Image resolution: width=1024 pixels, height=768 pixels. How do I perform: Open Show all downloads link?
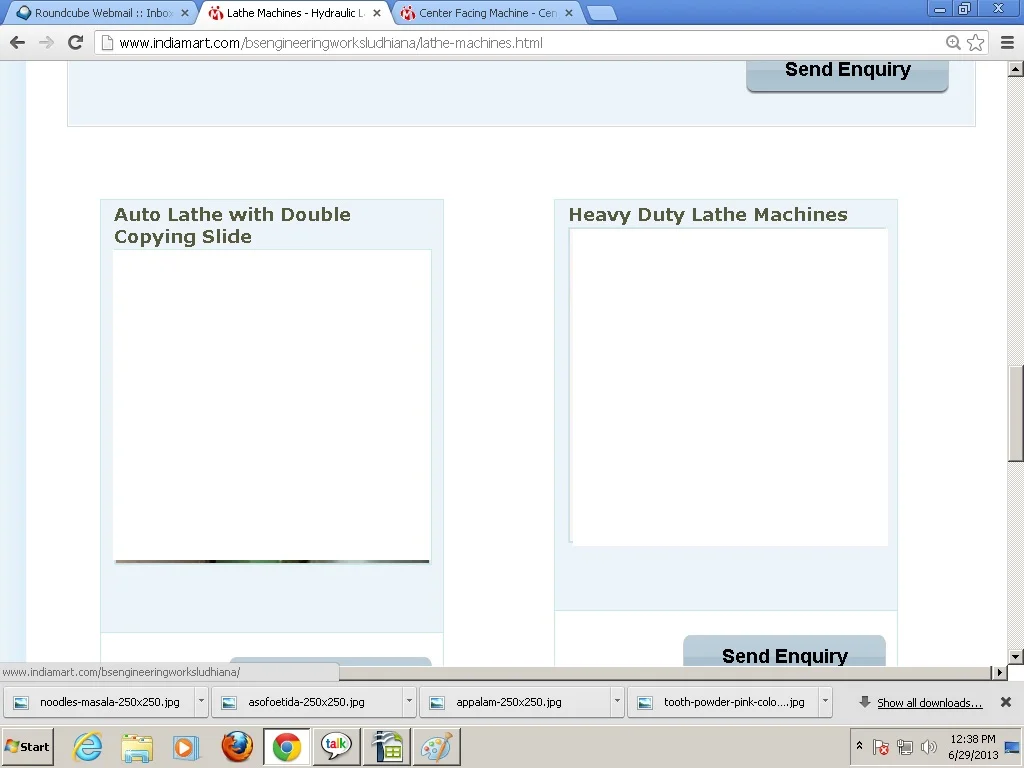pos(929,703)
